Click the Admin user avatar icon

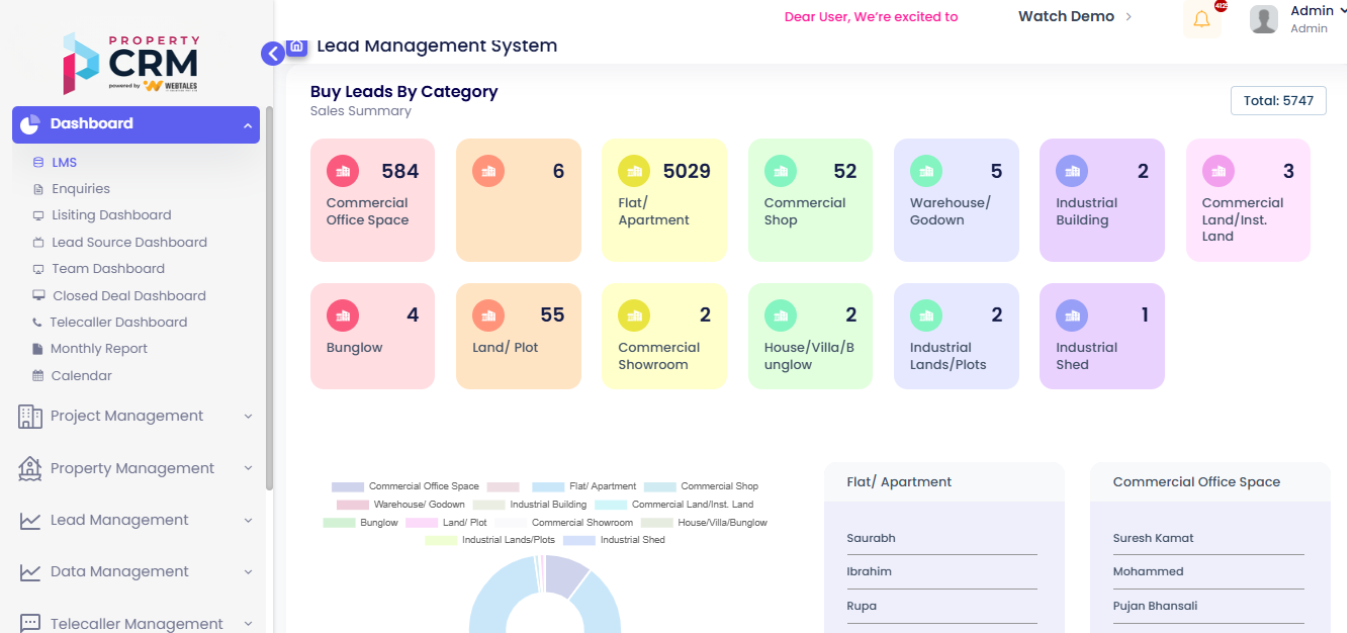coord(1264,20)
